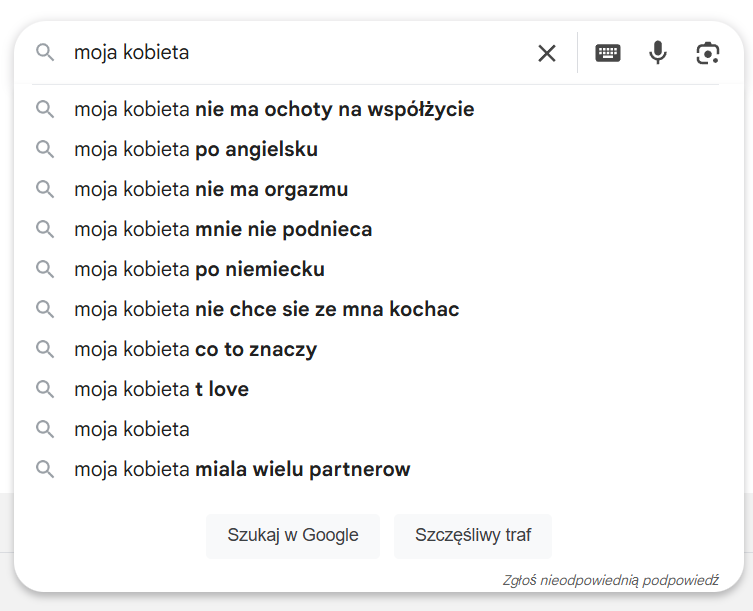Choose the 'mnie nie podnieca' suggestion
The height and width of the screenshot is (611, 753).
coord(223,229)
